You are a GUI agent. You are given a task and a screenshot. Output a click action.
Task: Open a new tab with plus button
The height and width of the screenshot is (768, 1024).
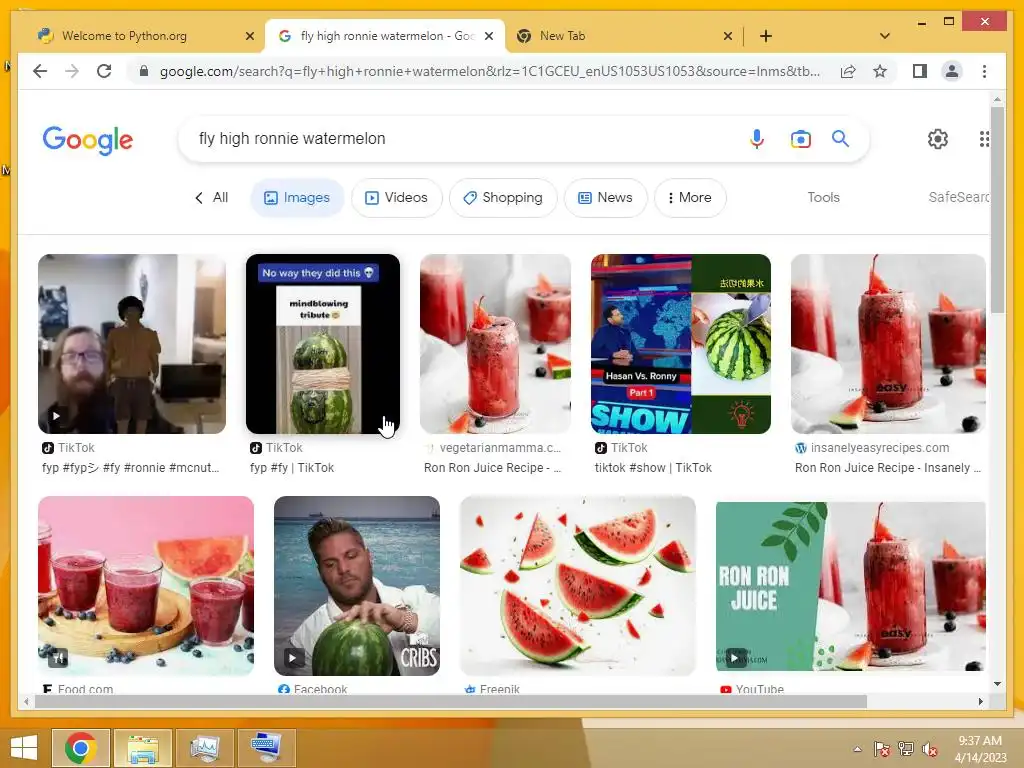765,36
